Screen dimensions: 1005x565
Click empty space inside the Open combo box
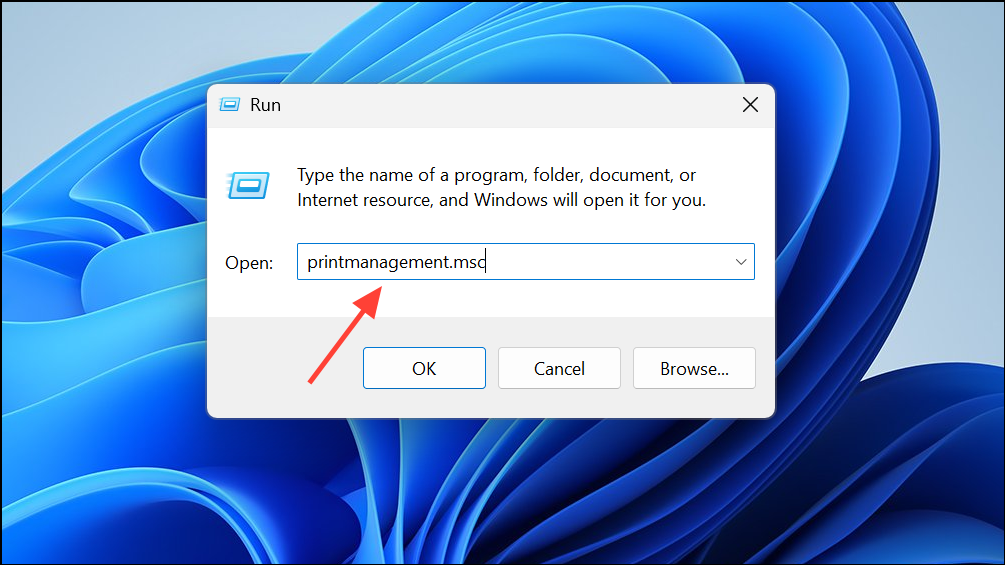[610, 262]
